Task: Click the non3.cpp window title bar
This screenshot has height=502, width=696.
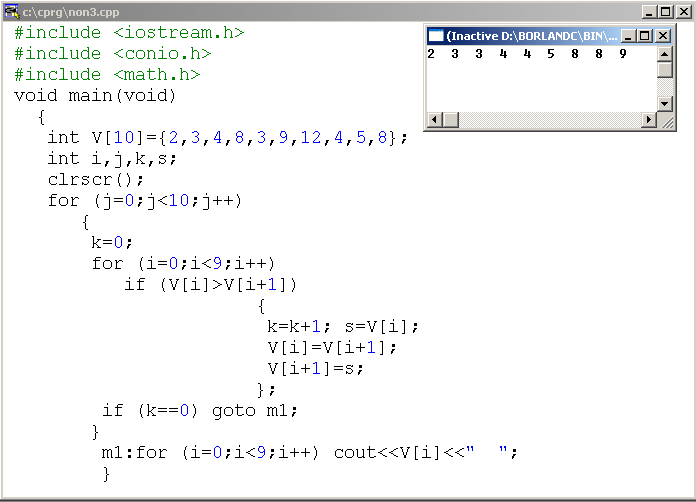Action: point(348,12)
